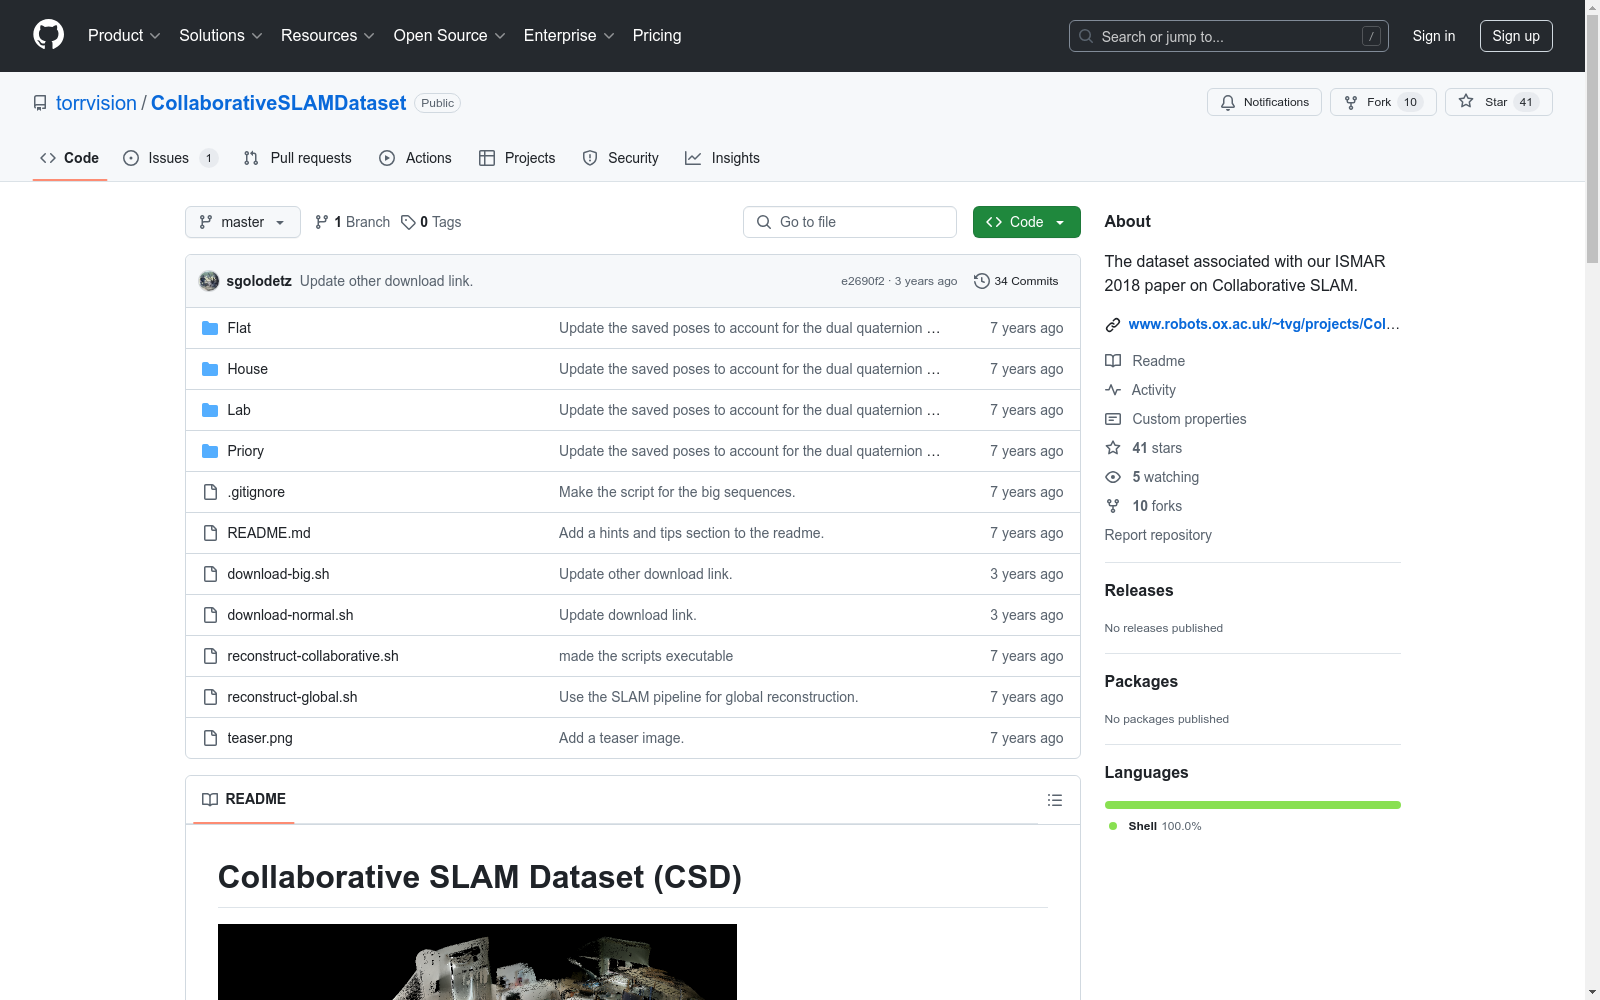
Task: Open the green Code dropdown button
Action: pyautogui.click(x=1026, y=222)
